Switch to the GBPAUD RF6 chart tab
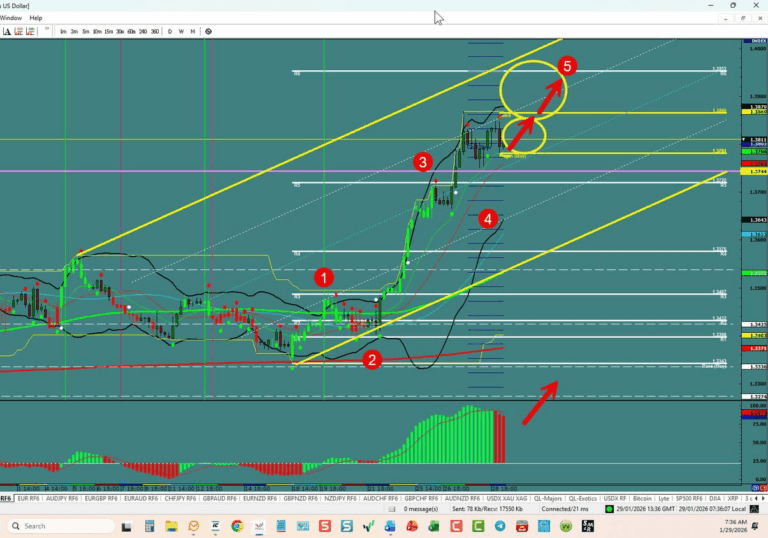The image size is (768, 538). tap(220, 498)
